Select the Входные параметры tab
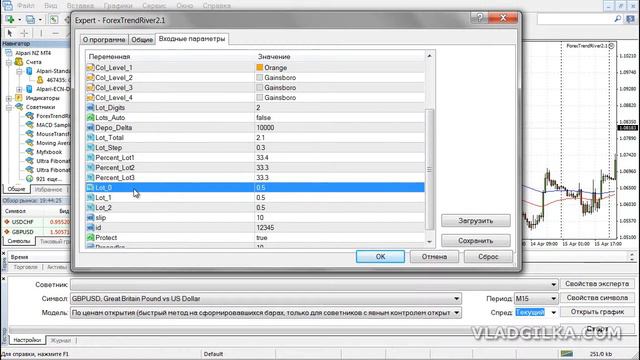The width and height of the screenshot is (640, 360). (x=192, y=39)
